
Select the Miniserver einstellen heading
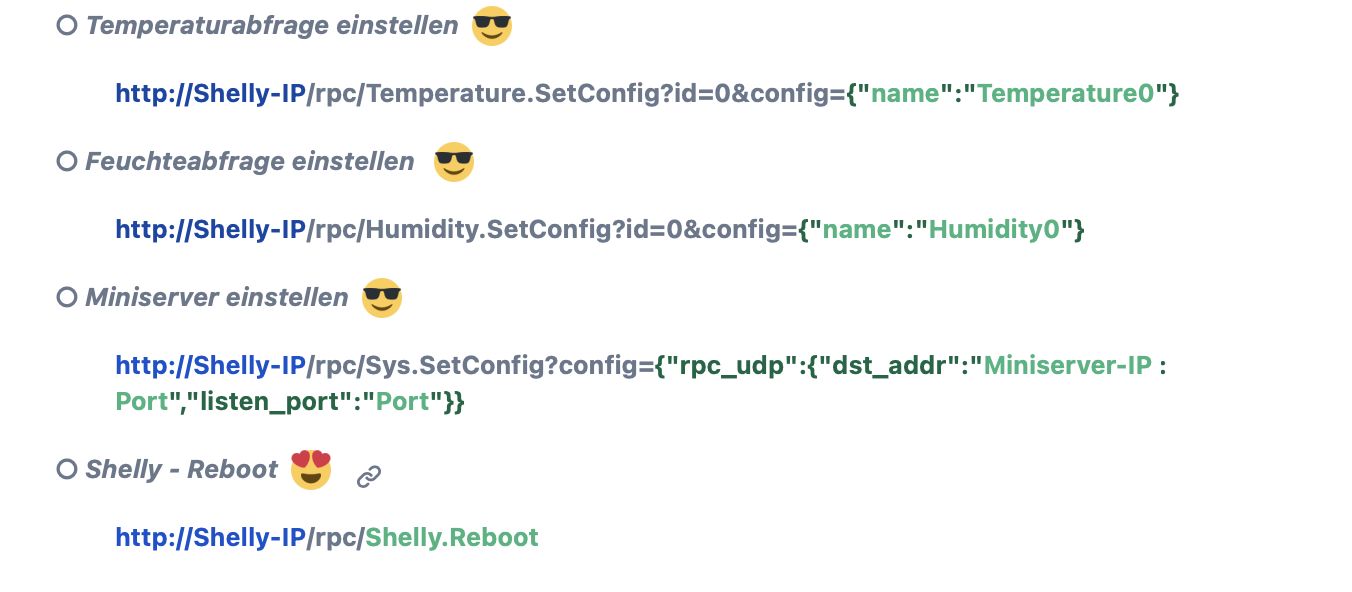tap(217, 297)
